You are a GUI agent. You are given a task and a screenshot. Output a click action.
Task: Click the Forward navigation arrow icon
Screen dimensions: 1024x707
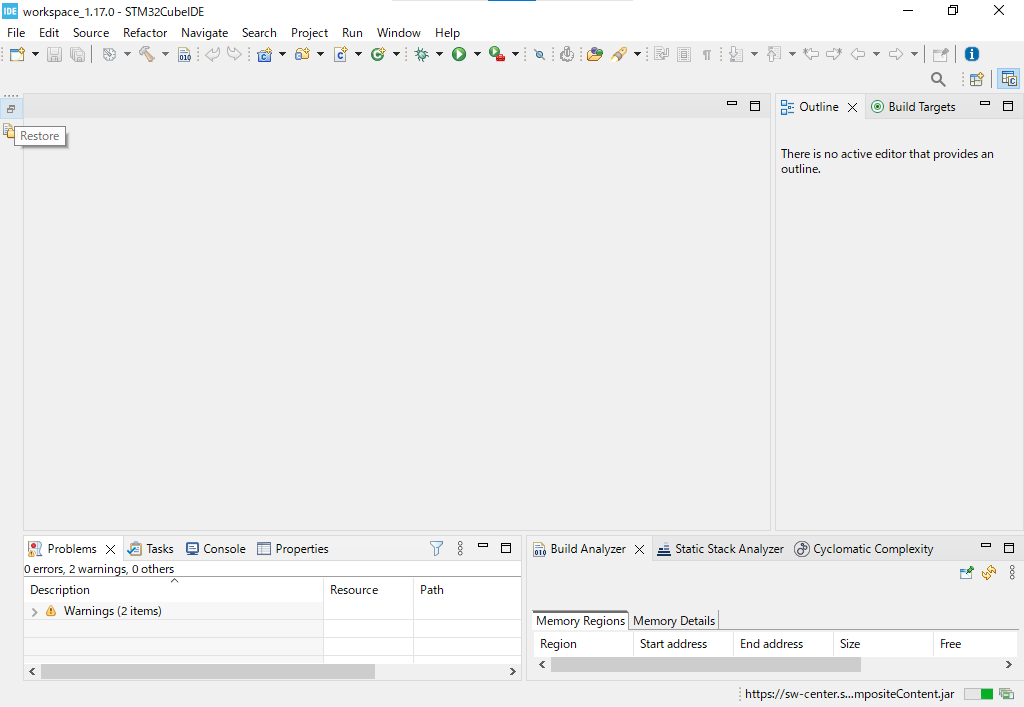[x=896, y=54]
